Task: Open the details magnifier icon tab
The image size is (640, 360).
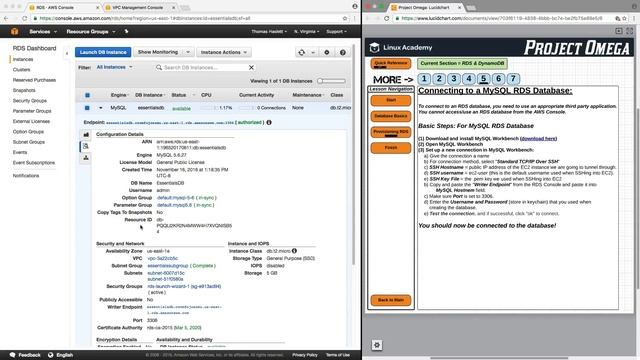Action: (x=86, y=146)
